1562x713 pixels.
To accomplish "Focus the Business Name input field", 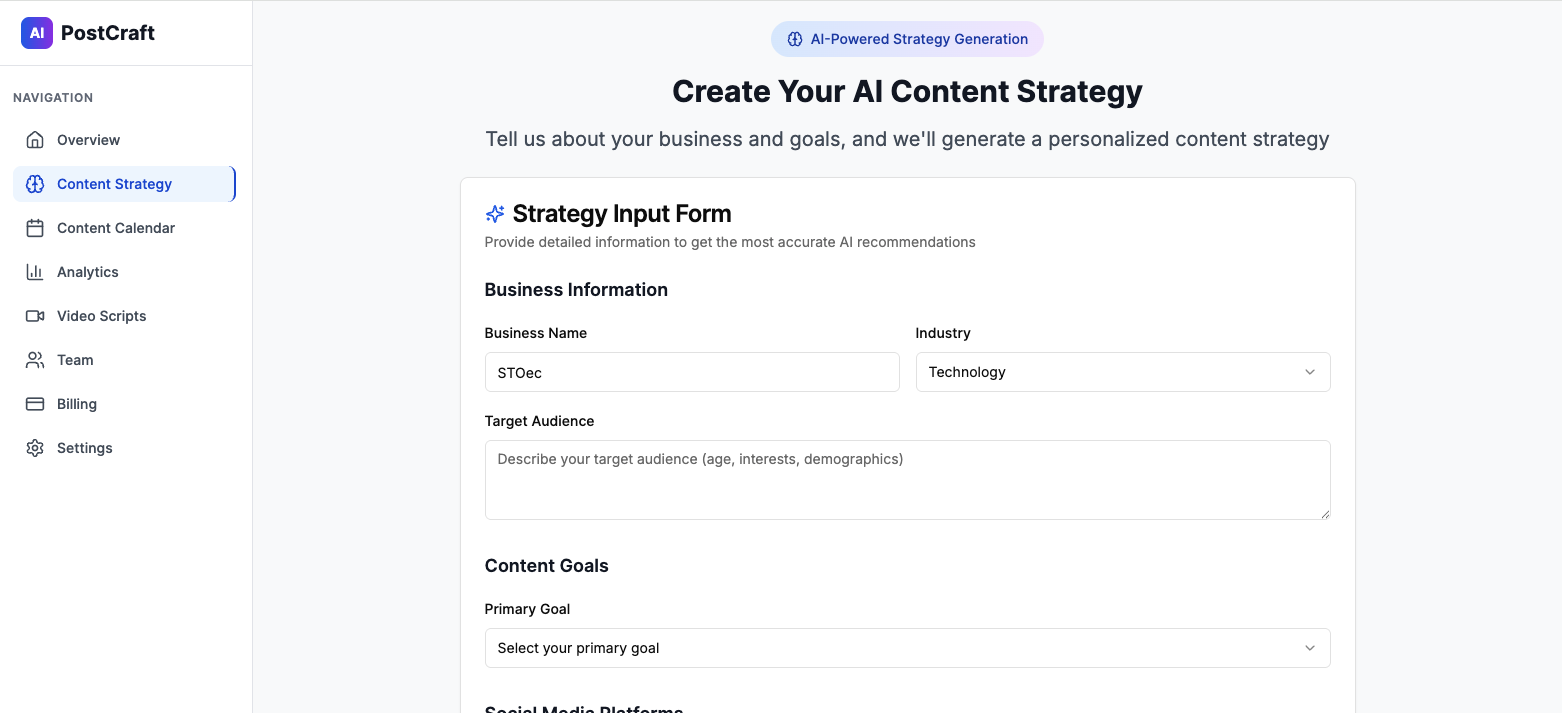I will click(x=692, y=372).
